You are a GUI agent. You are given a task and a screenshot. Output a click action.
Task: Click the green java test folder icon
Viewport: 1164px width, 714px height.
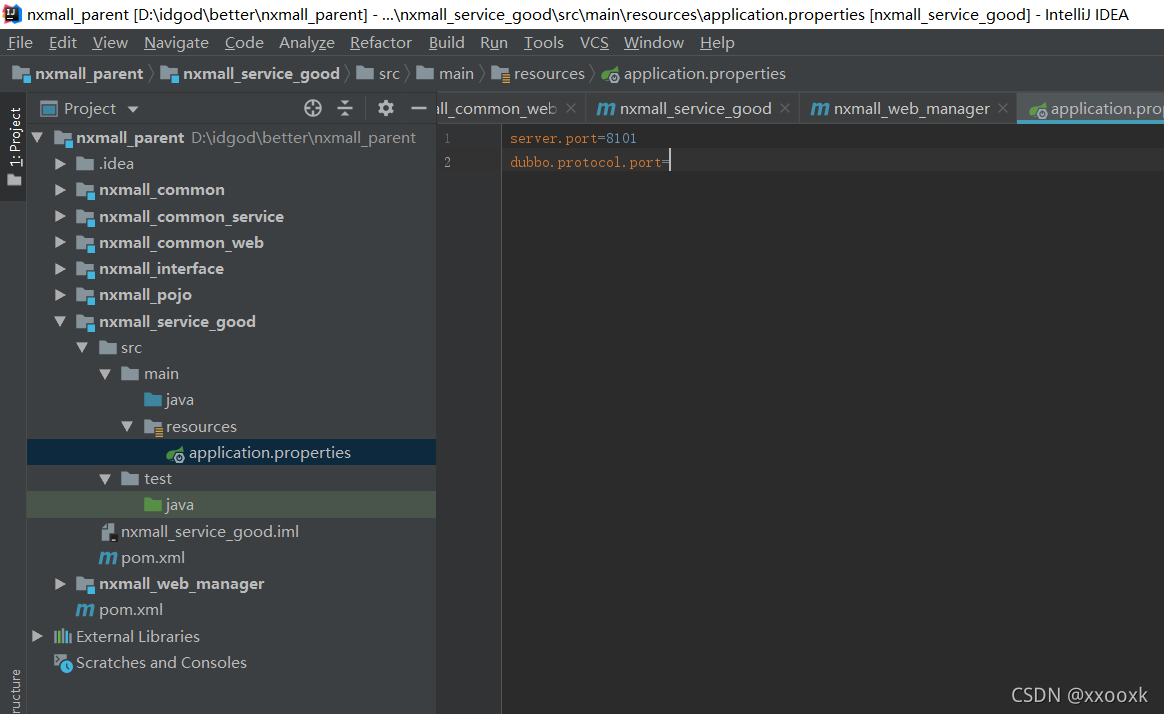[x=153, y=505]
